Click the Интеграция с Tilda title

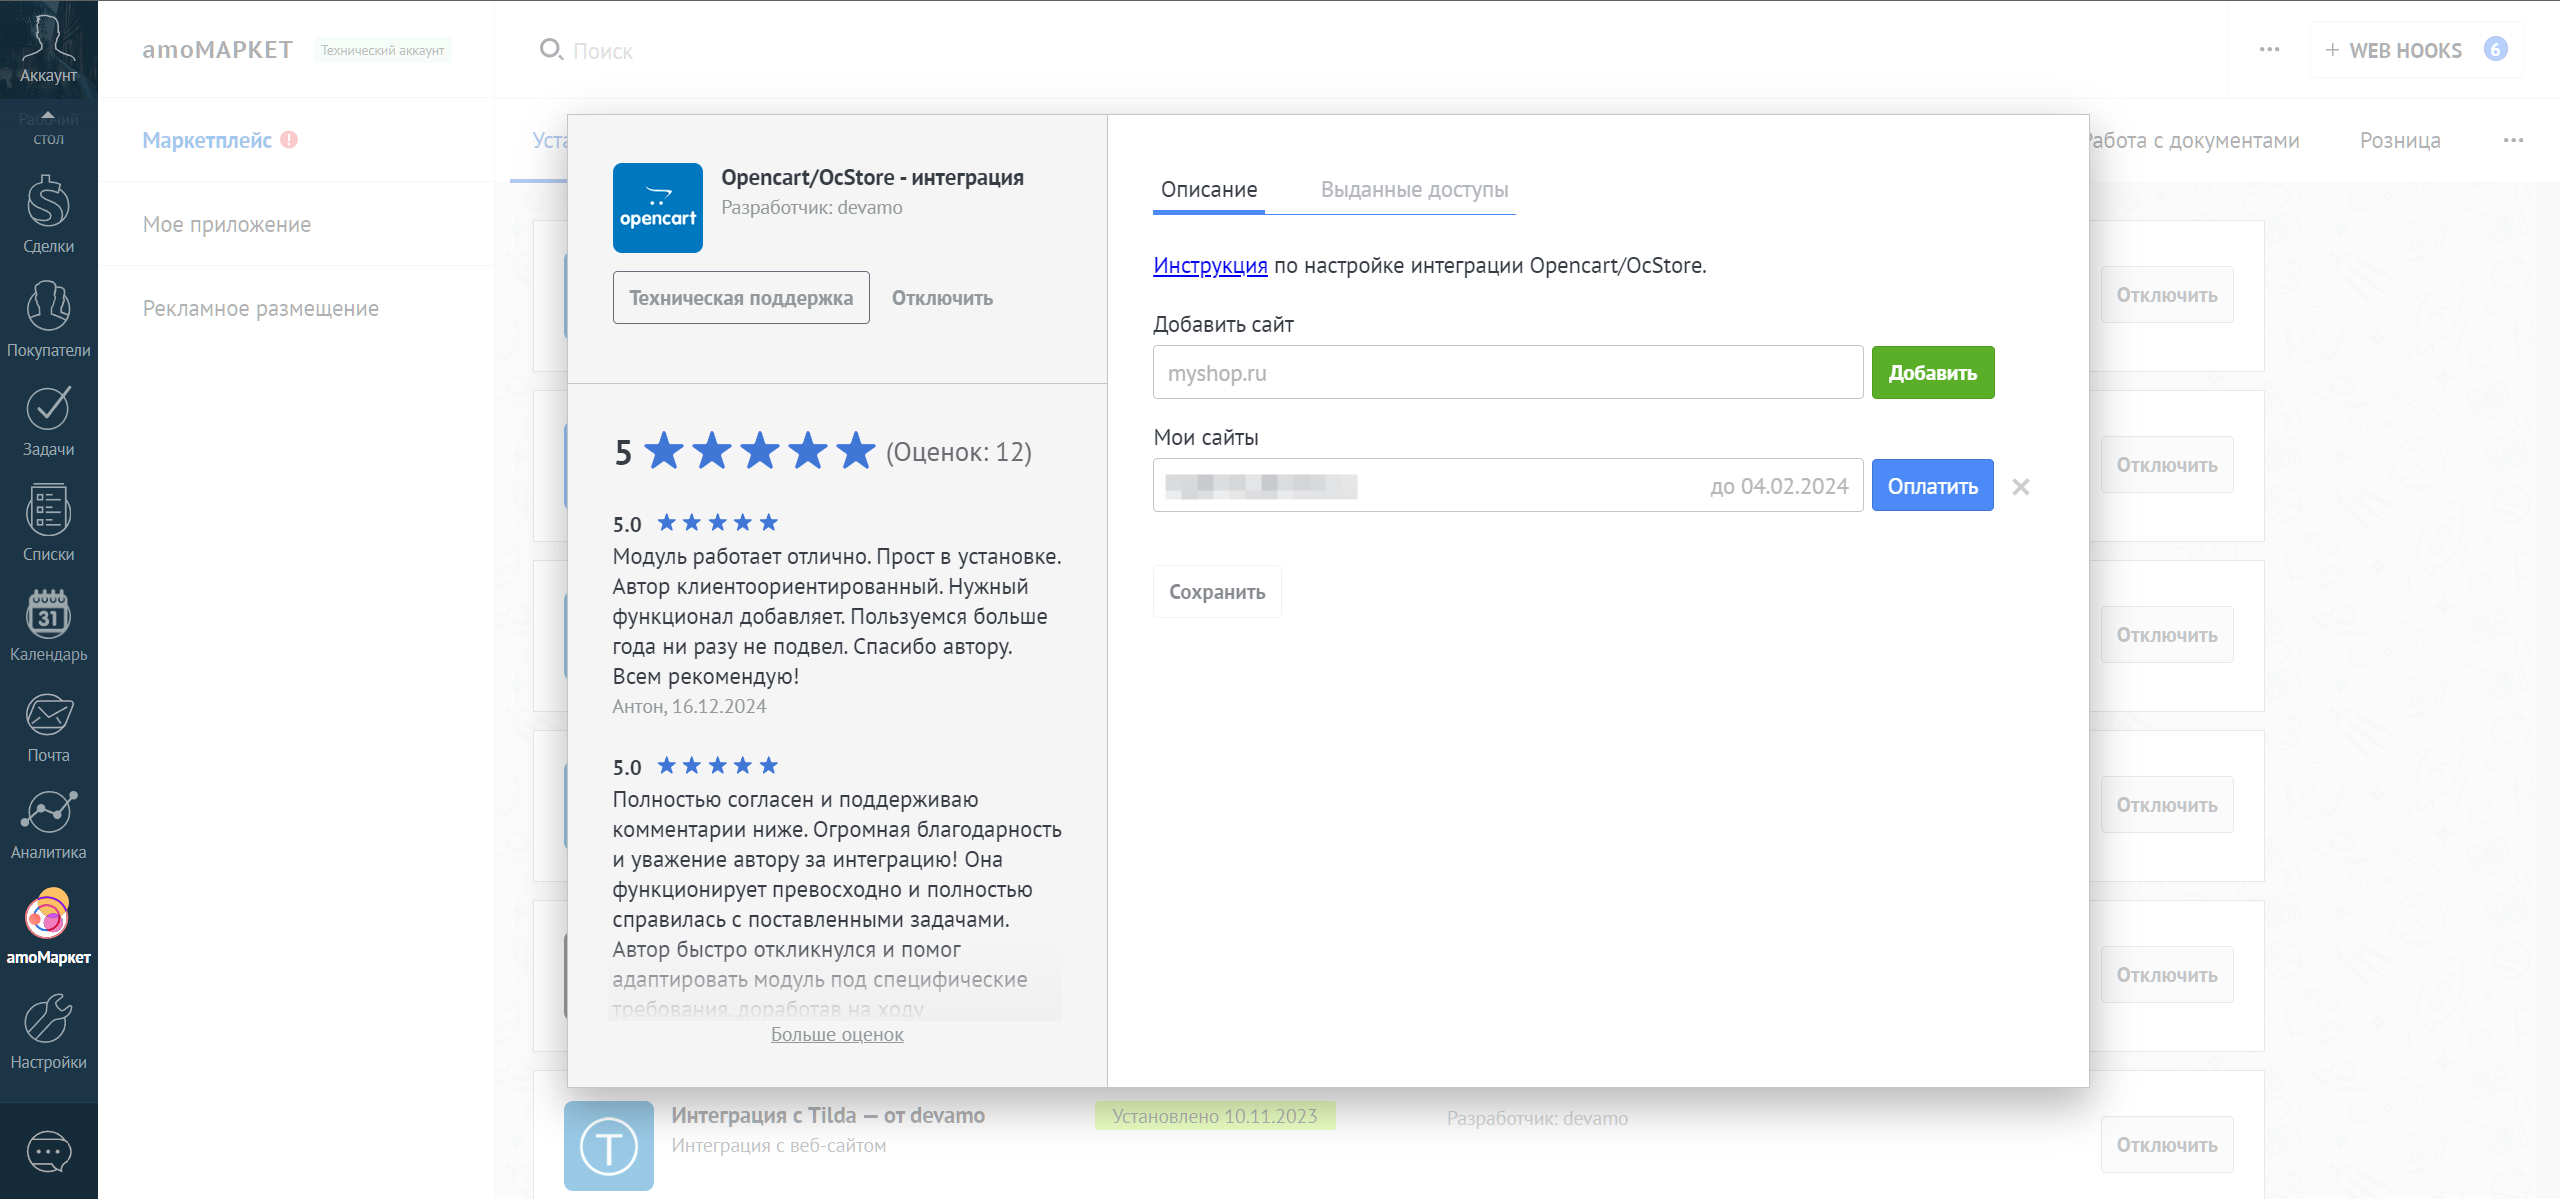pos(827,1115)
